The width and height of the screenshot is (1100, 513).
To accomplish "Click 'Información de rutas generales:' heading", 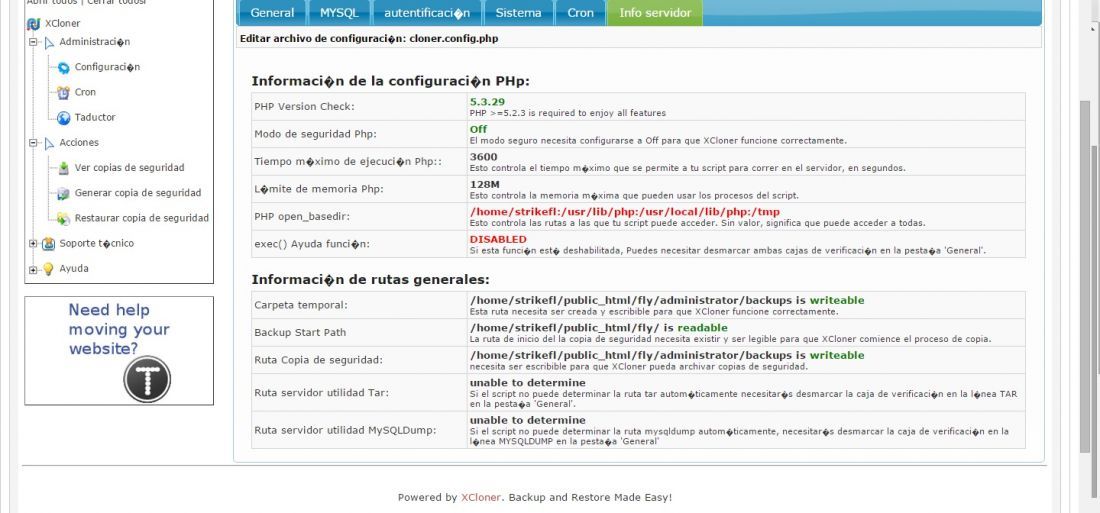I will coord(370,279).
